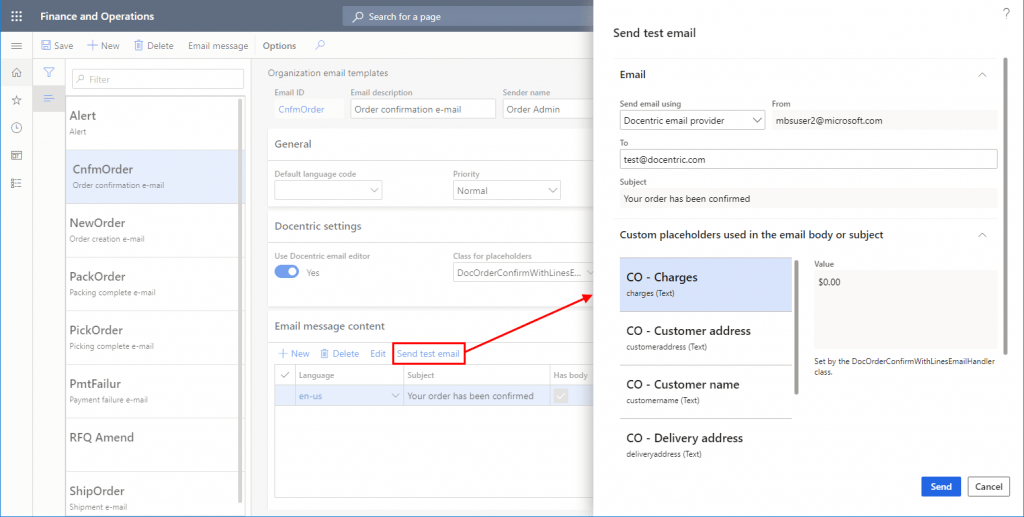Click 'Your order has been confirmed' grid cell
This screenshot has width=1024, height=517.
coord(477,396)
